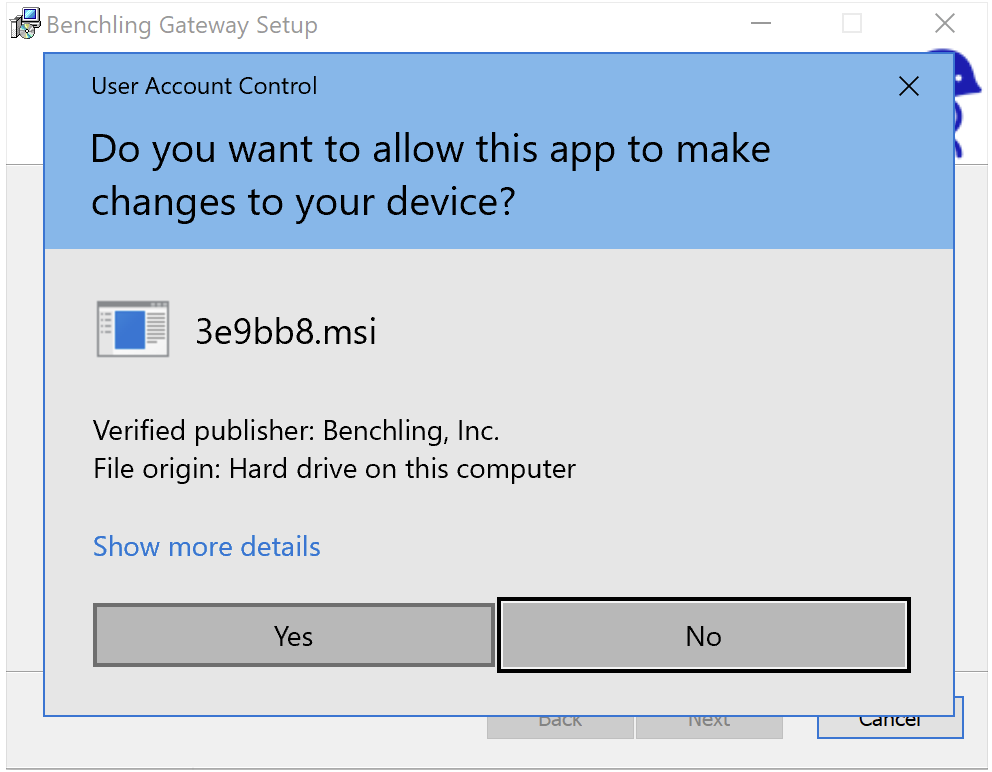Close the Benchling Gateway Setup window
Image resolution: width=992 pixels, height=772 pixels.
945,23
